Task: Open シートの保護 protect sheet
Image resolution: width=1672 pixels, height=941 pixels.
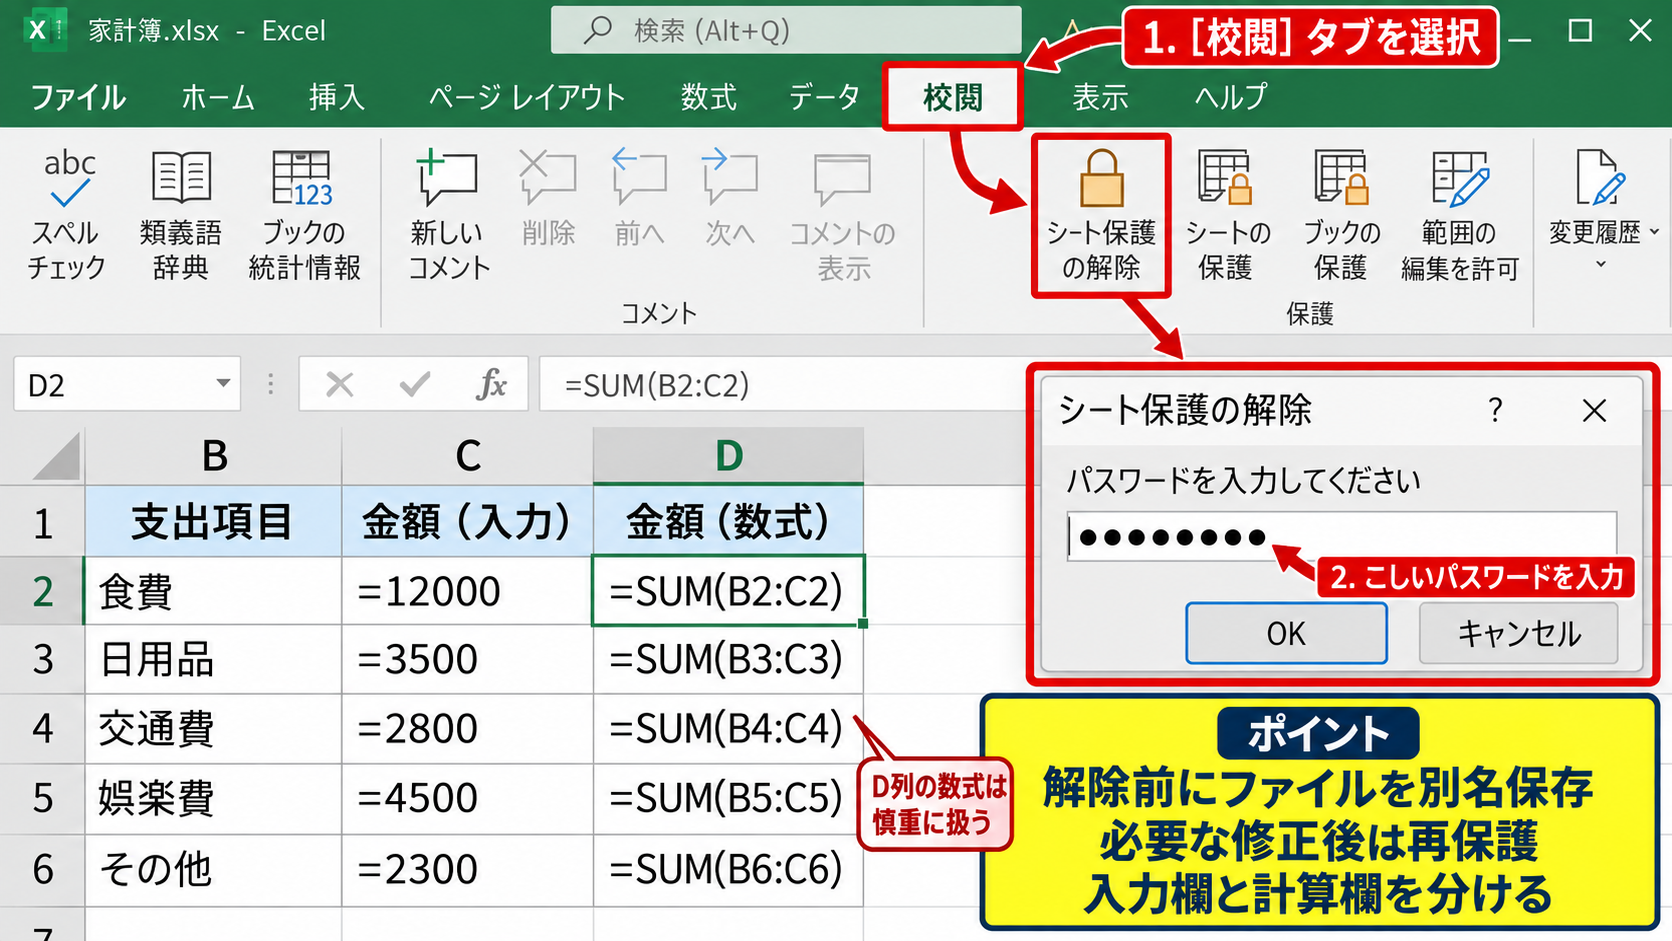Action: (1227, 215)
